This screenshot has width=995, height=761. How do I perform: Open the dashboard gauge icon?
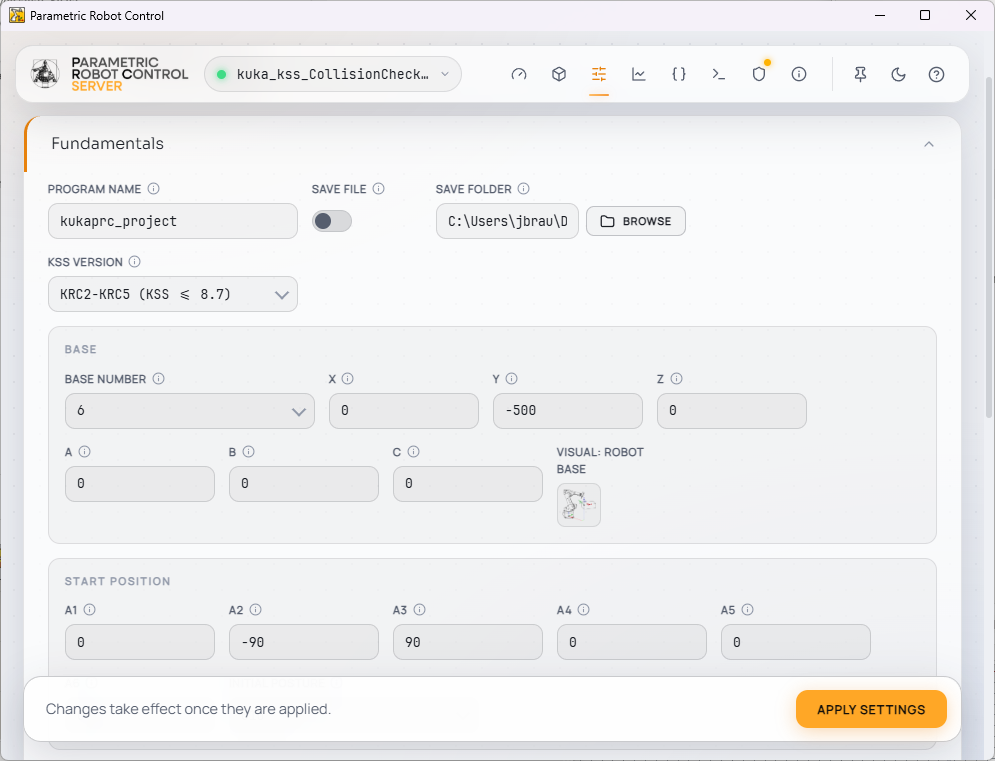(518, 74)
